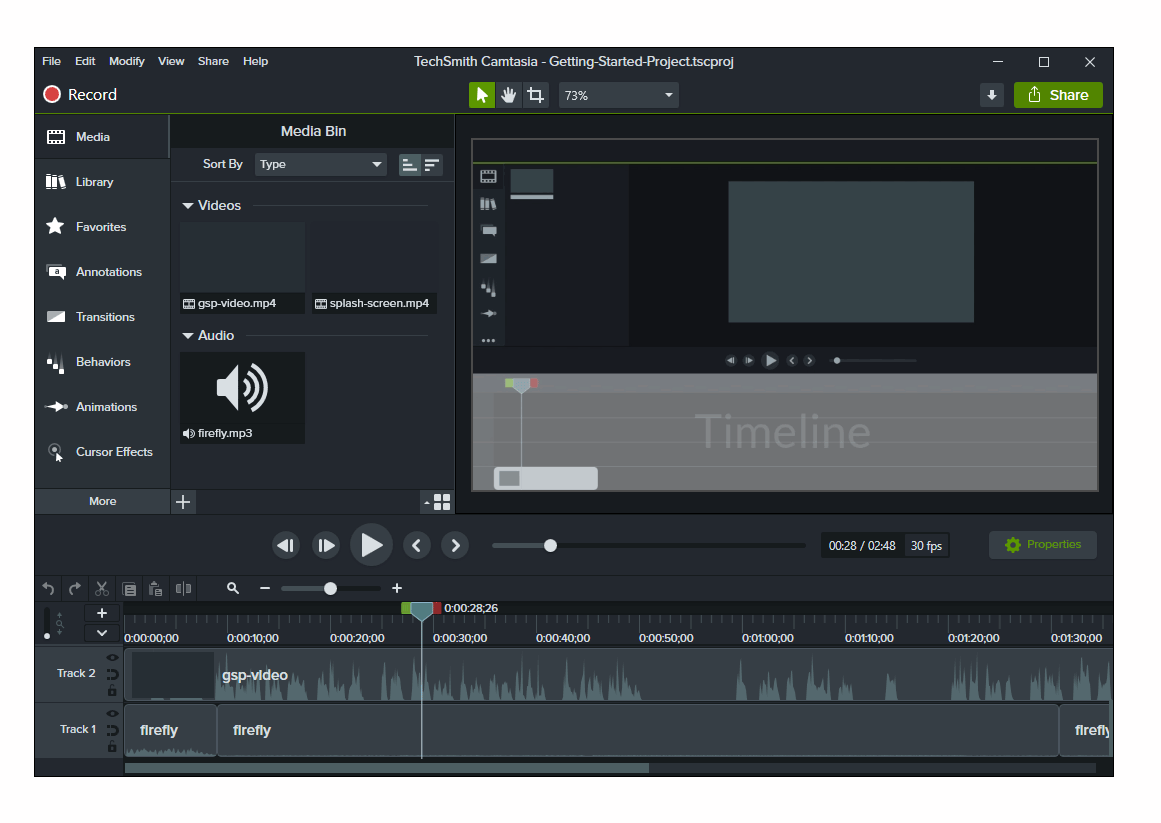The image size is (1161, 823).
Task: Click the timeline zoom magnifier icon
Action: pos(232,588)
